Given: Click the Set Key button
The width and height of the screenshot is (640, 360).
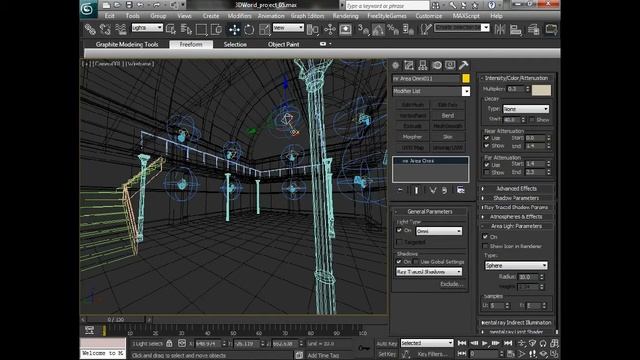Looking at the screenshot, I should pos(387,354).
